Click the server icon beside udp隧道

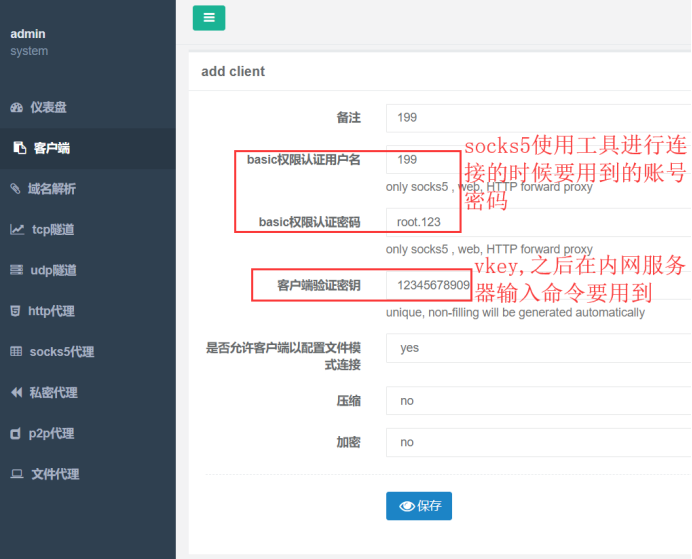(16, 270)
